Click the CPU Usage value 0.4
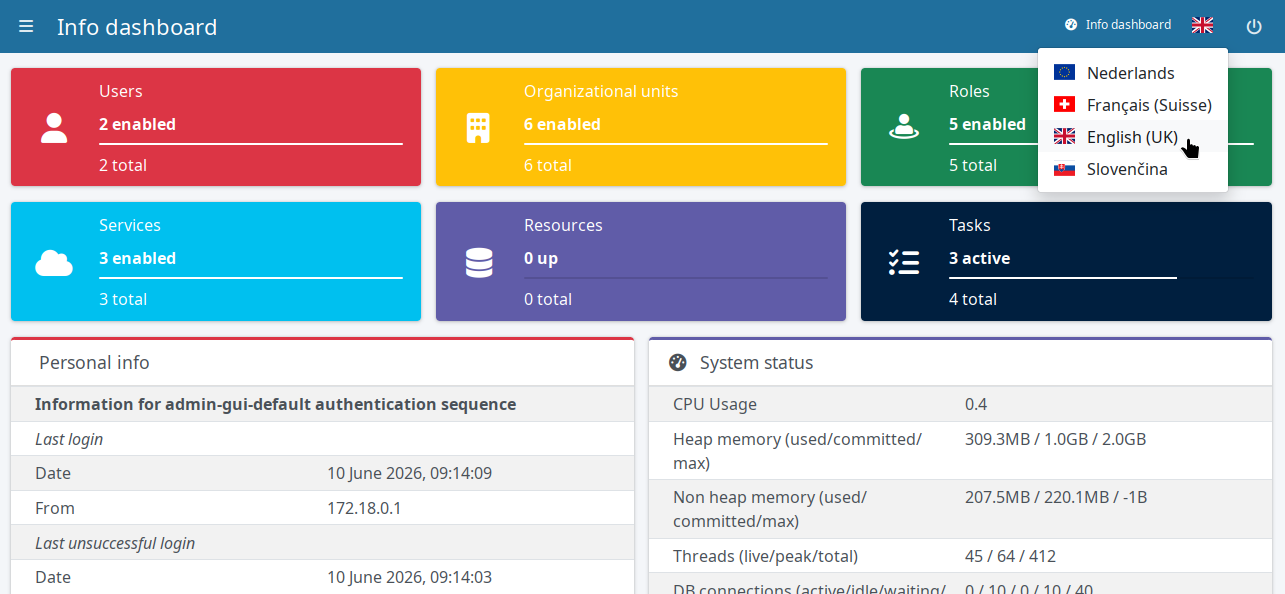Image resolution: width=1285 pixels, height=594 pixels. (976, 404)
